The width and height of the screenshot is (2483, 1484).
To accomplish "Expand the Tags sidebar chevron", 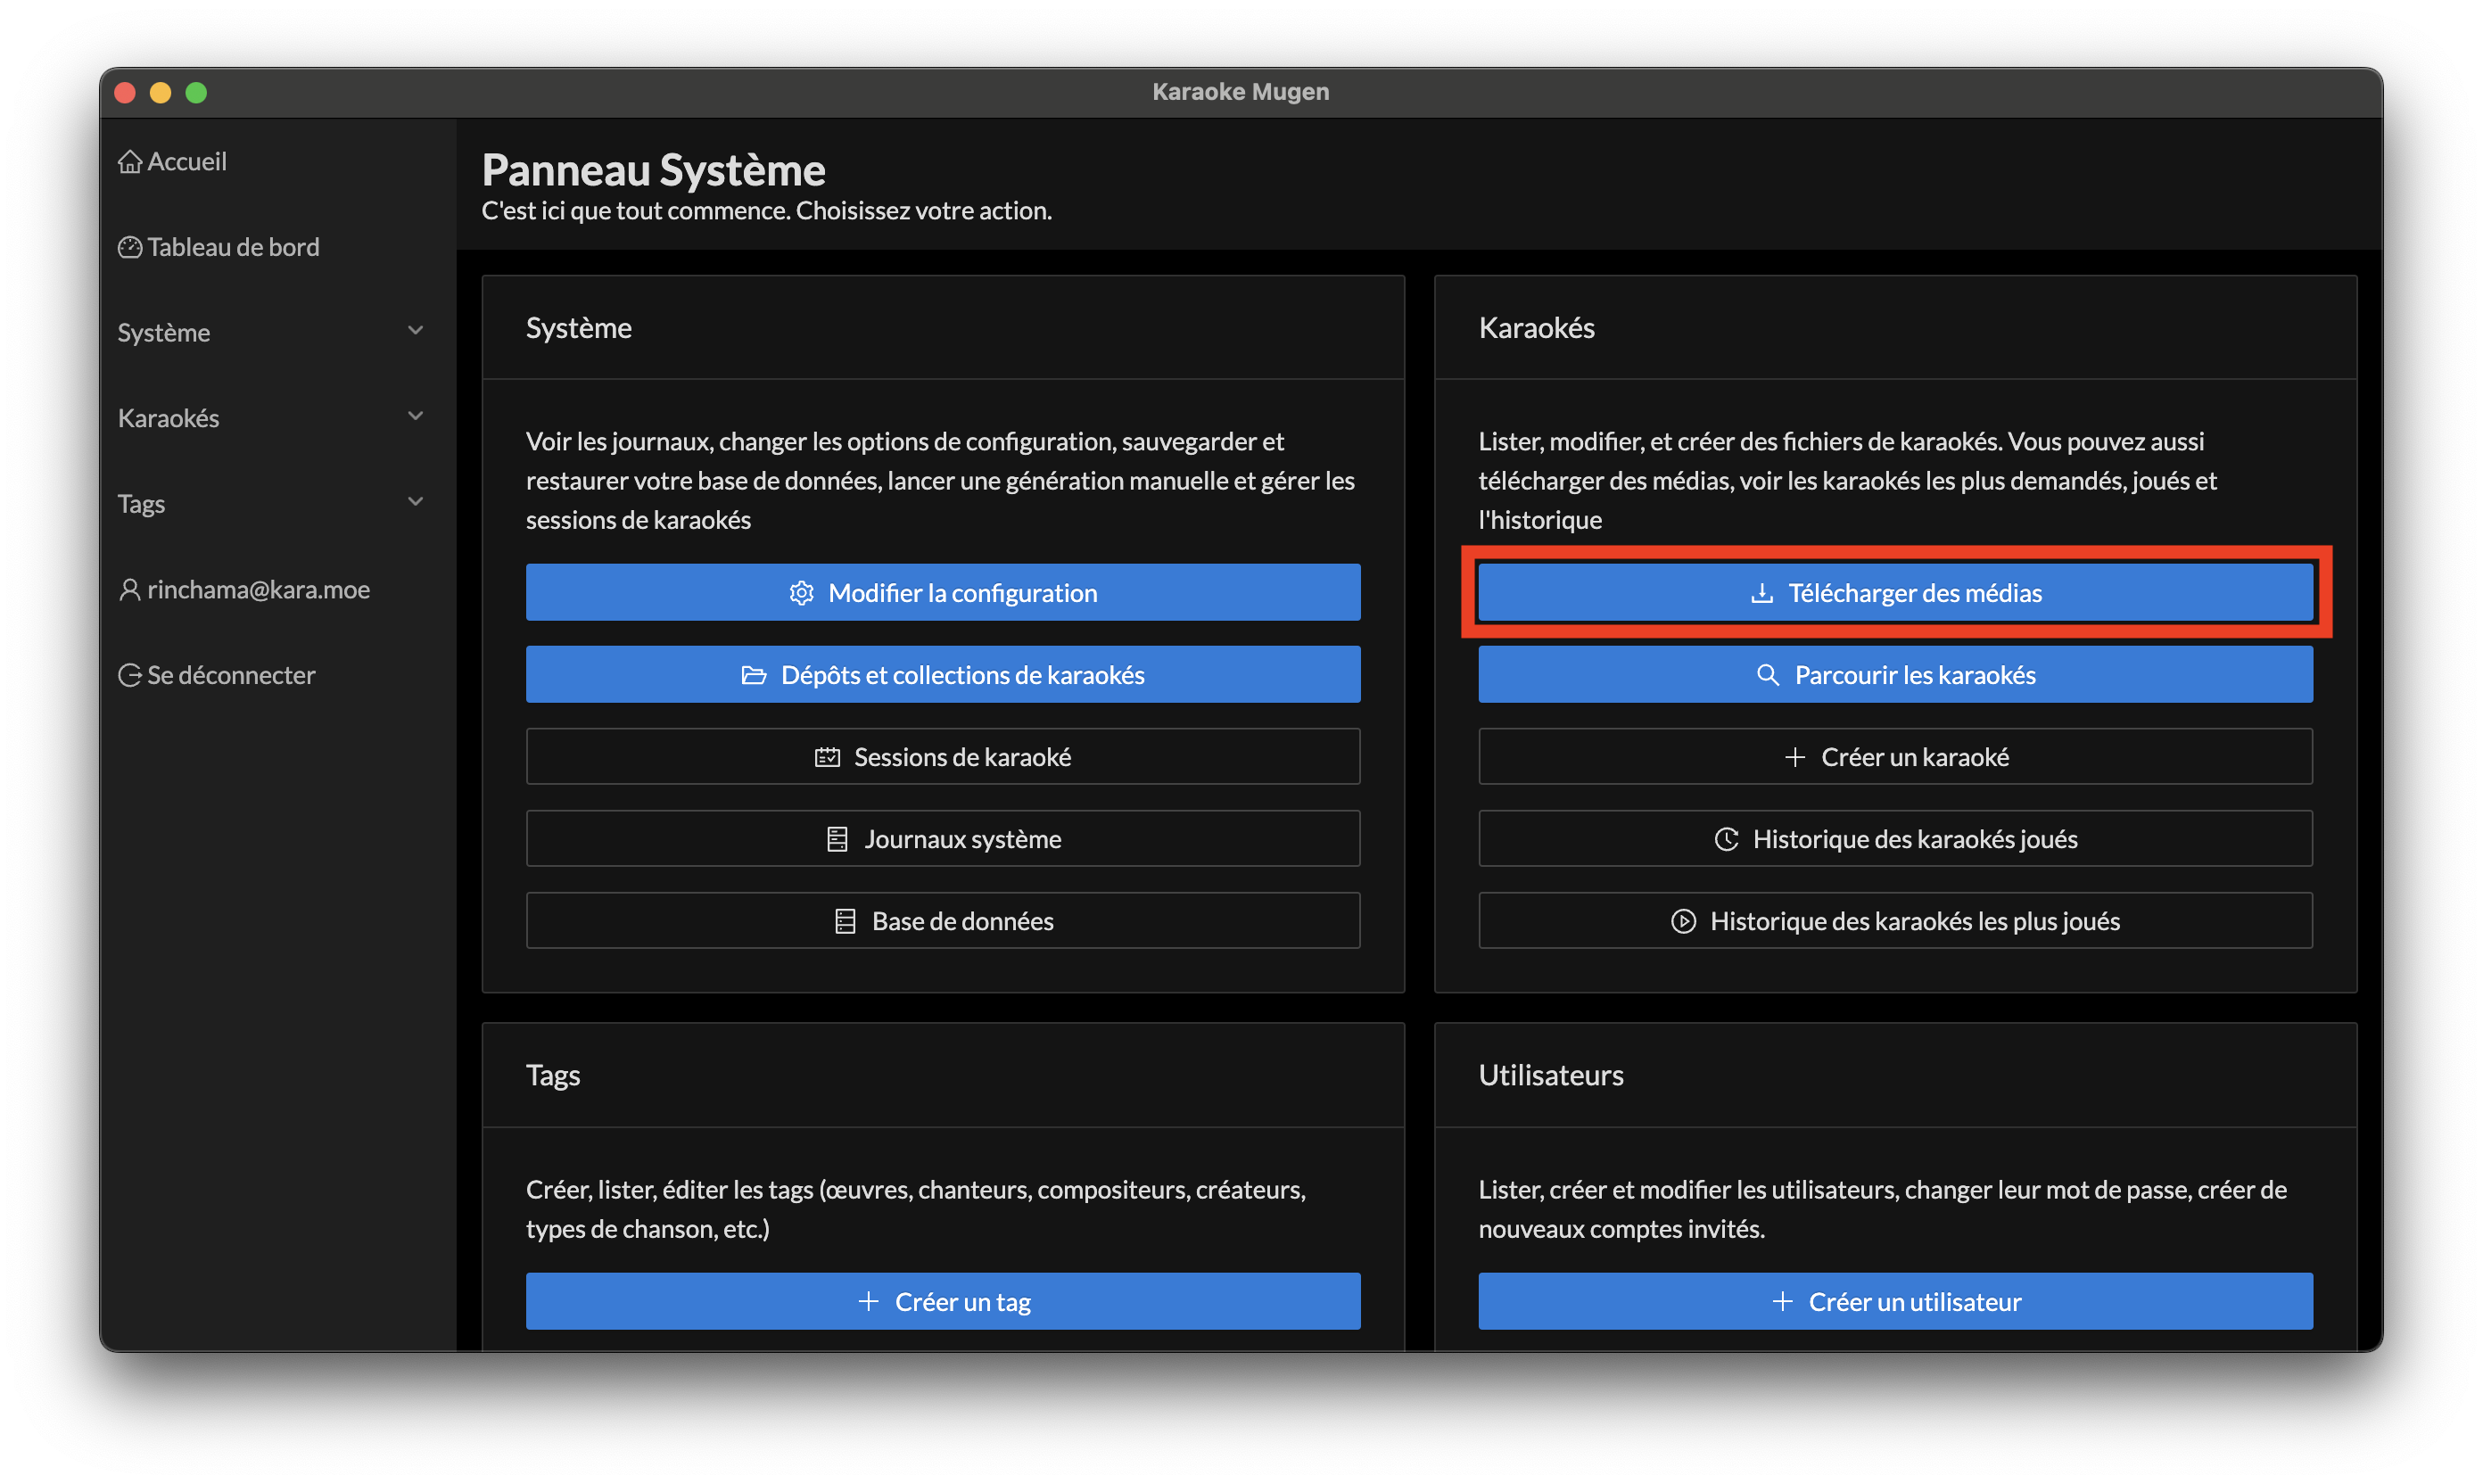I will pyautogui.click(x=415, y=502).
